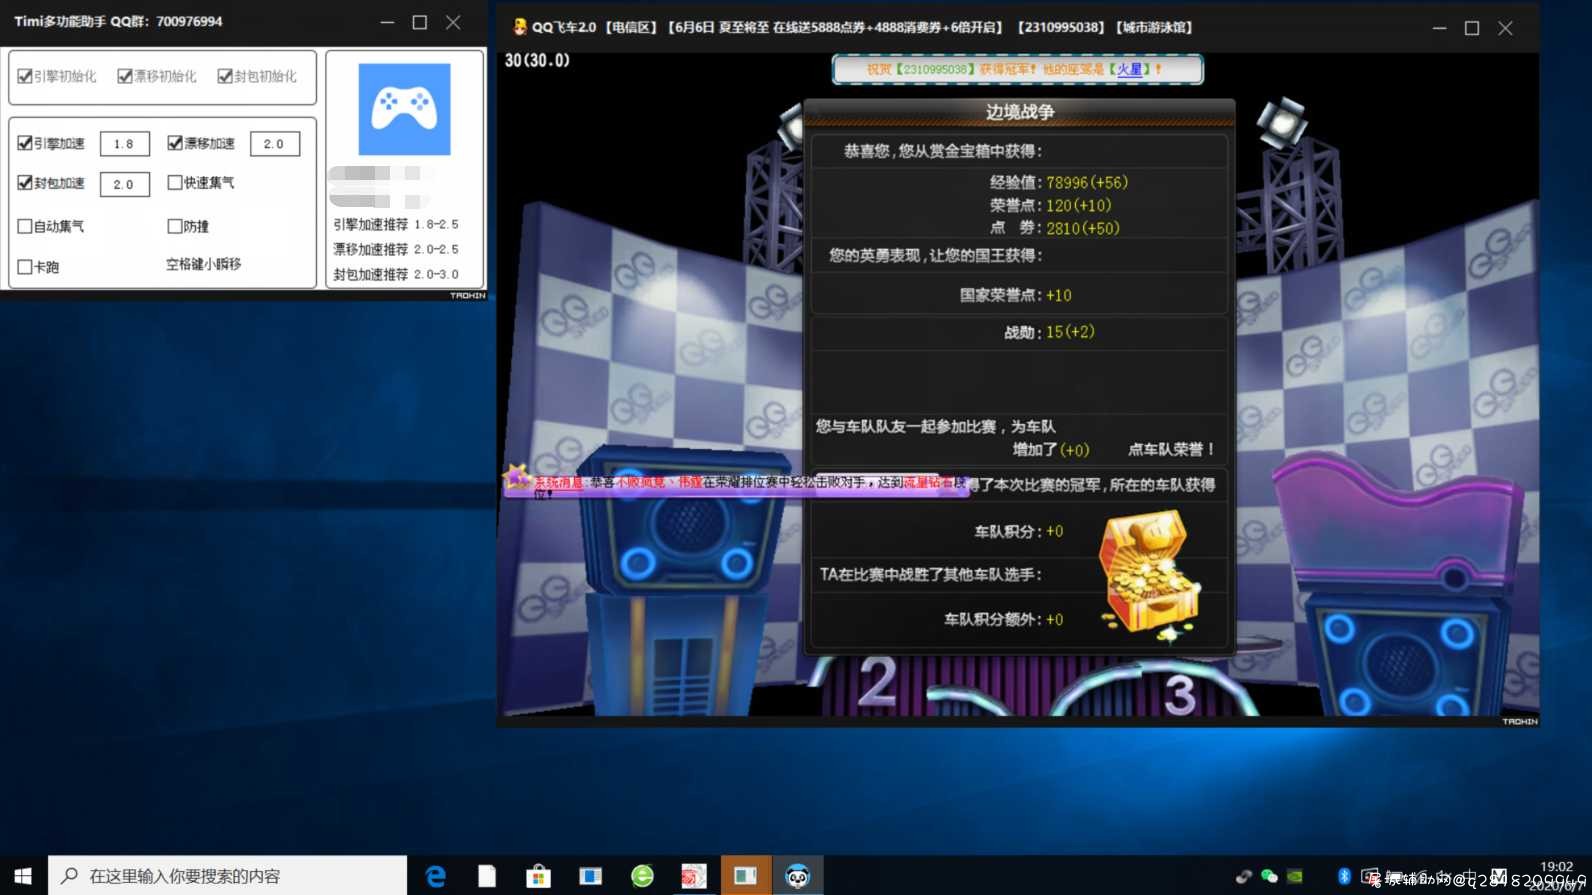Click the blue gamepad logo in Timi helper
Image resolution: width=1592 pixels, height=895 pixels.
(x=404, y=109)
